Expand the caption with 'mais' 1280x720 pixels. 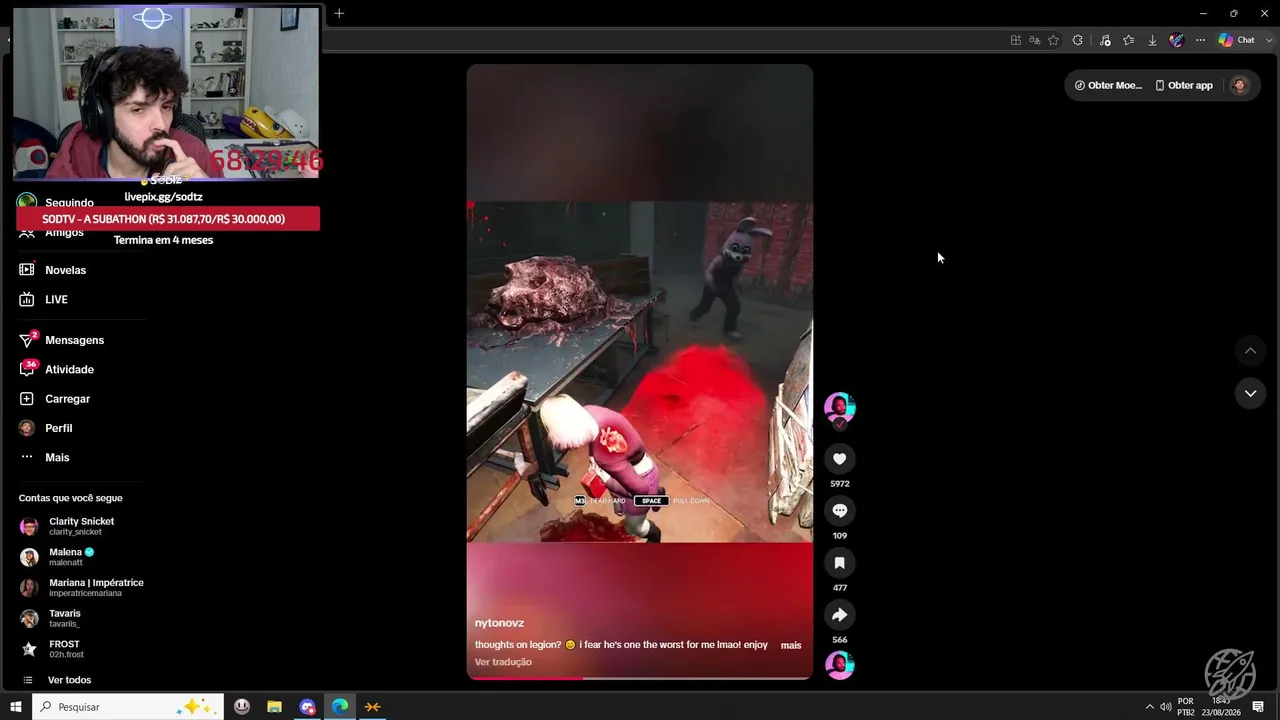point(791,645)
